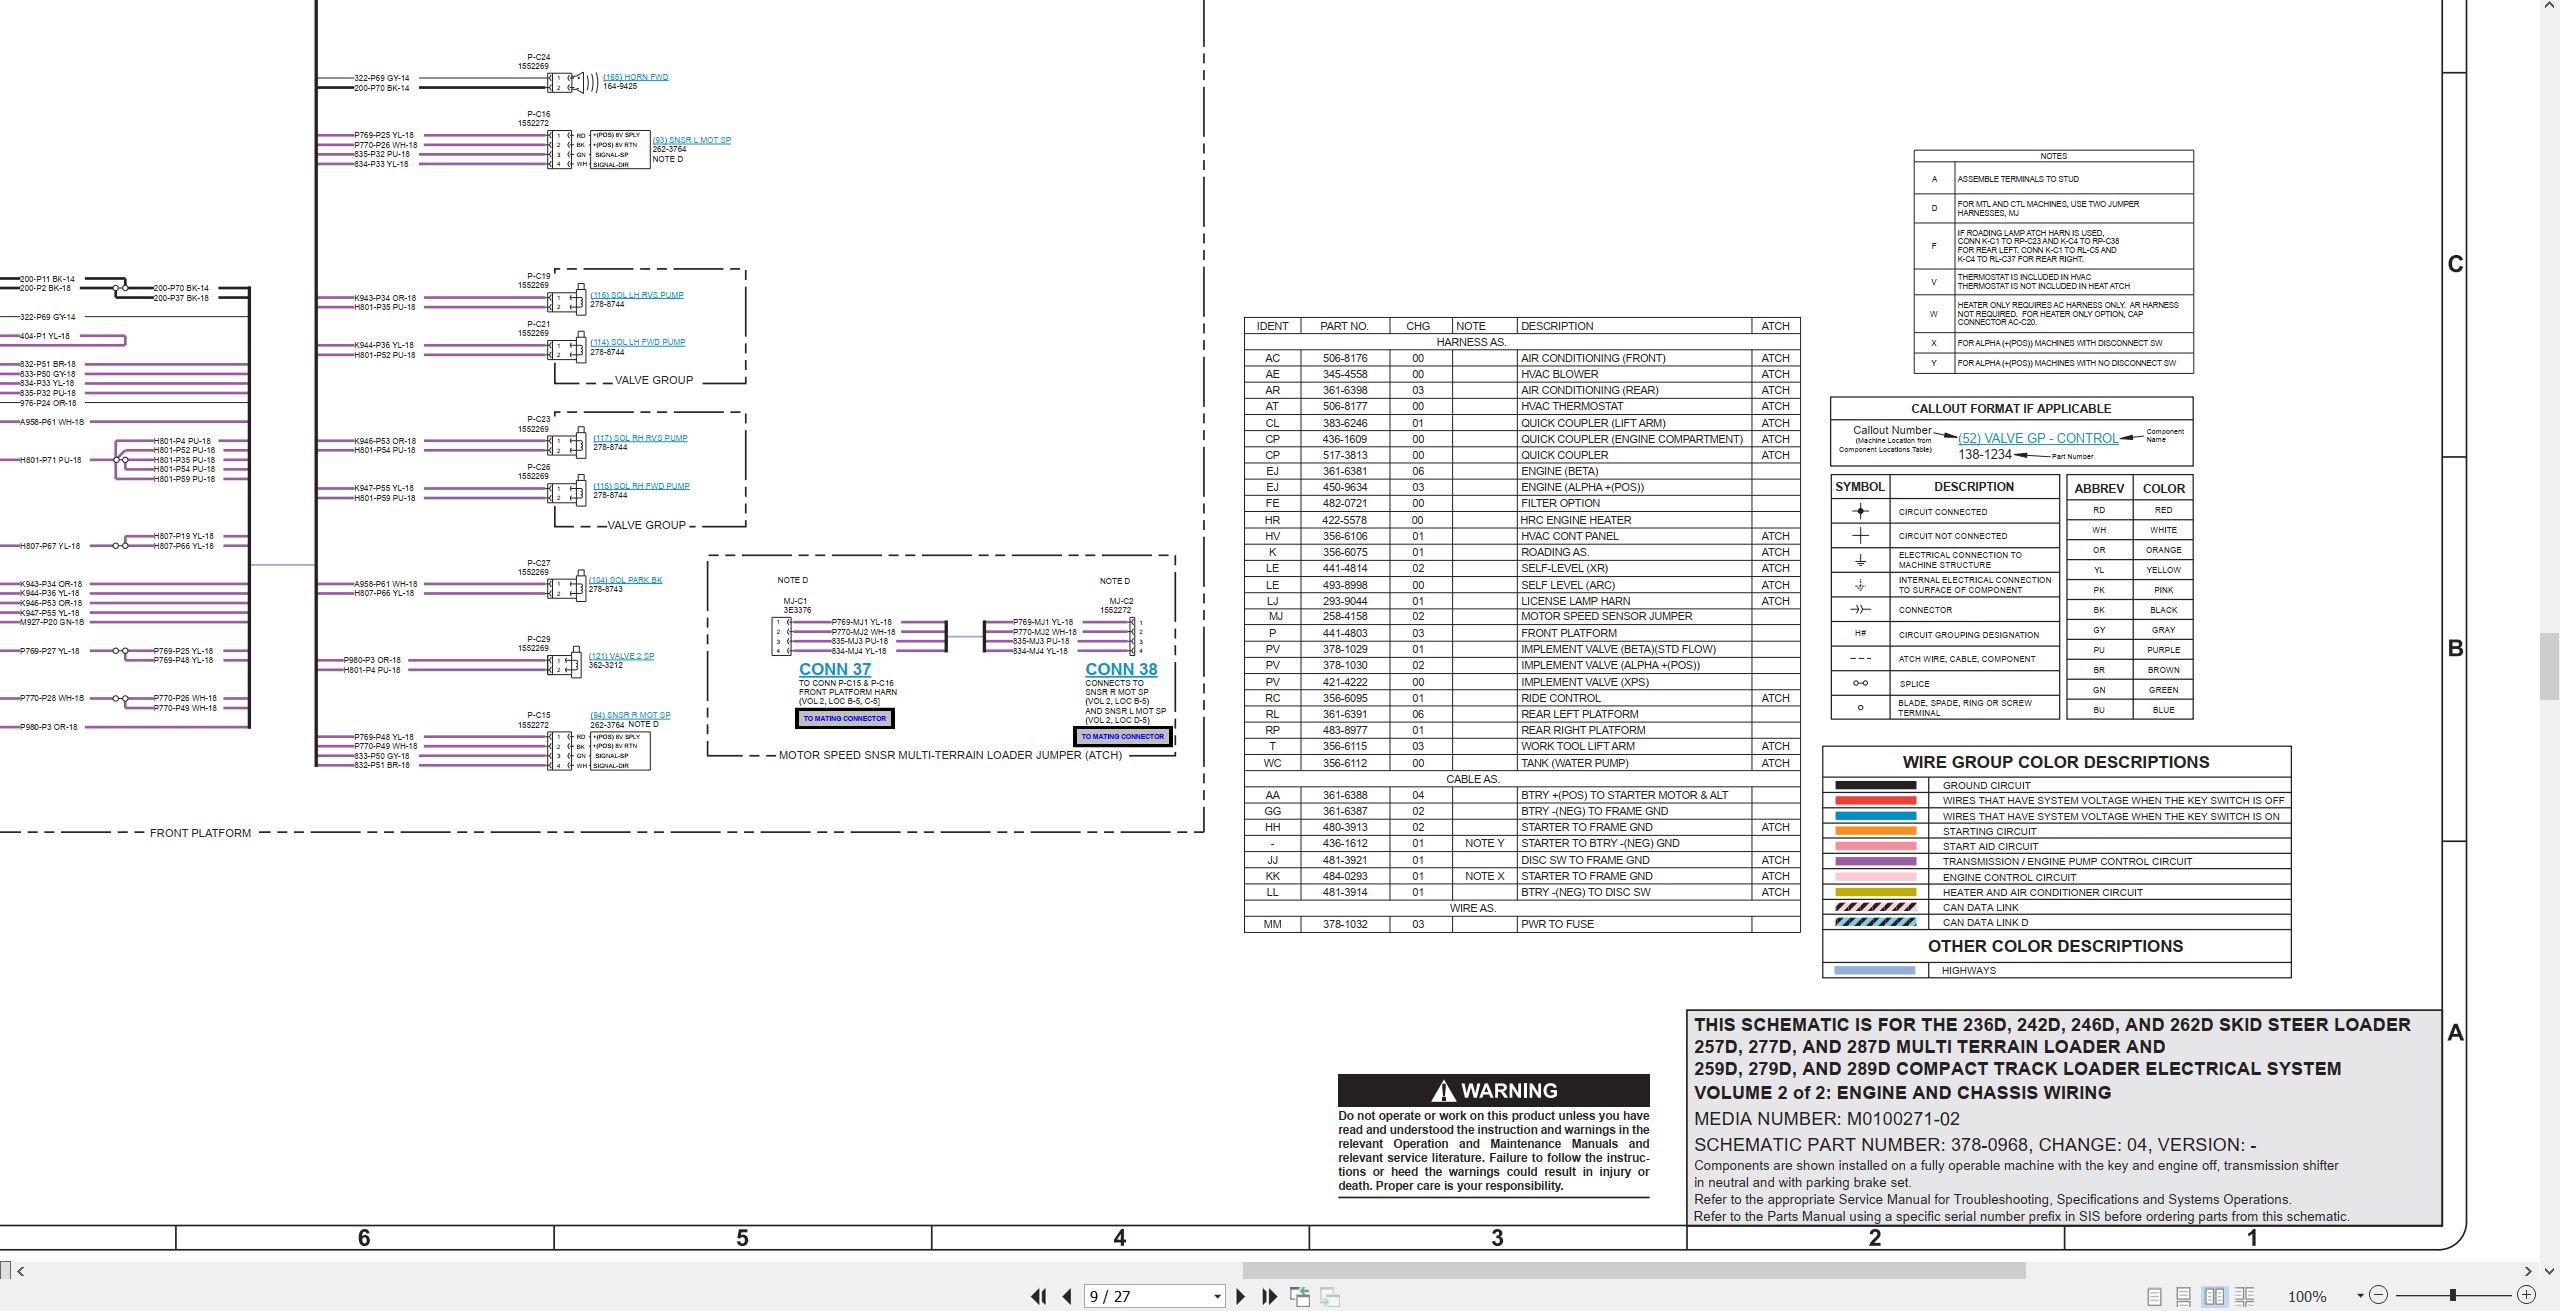Screen dimensions: 2560x1311
Task: Click the zoom out minus button
Action: click(x=2379, y=1295)
